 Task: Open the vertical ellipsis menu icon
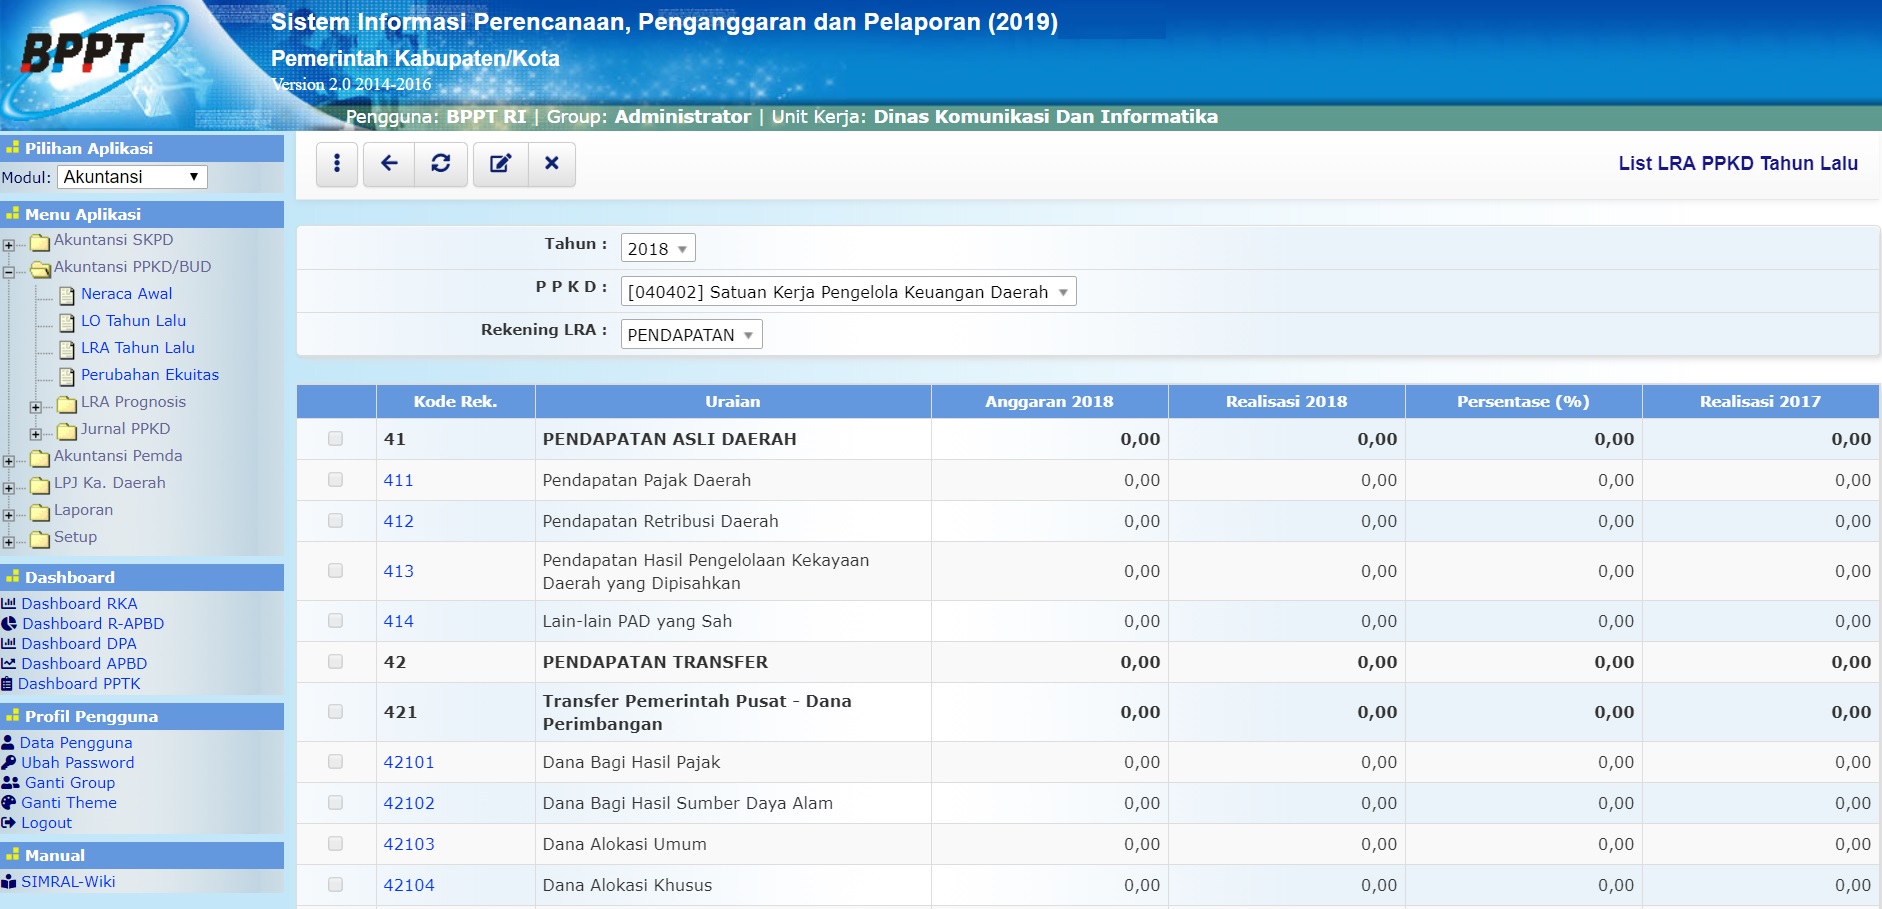(335, 163)
